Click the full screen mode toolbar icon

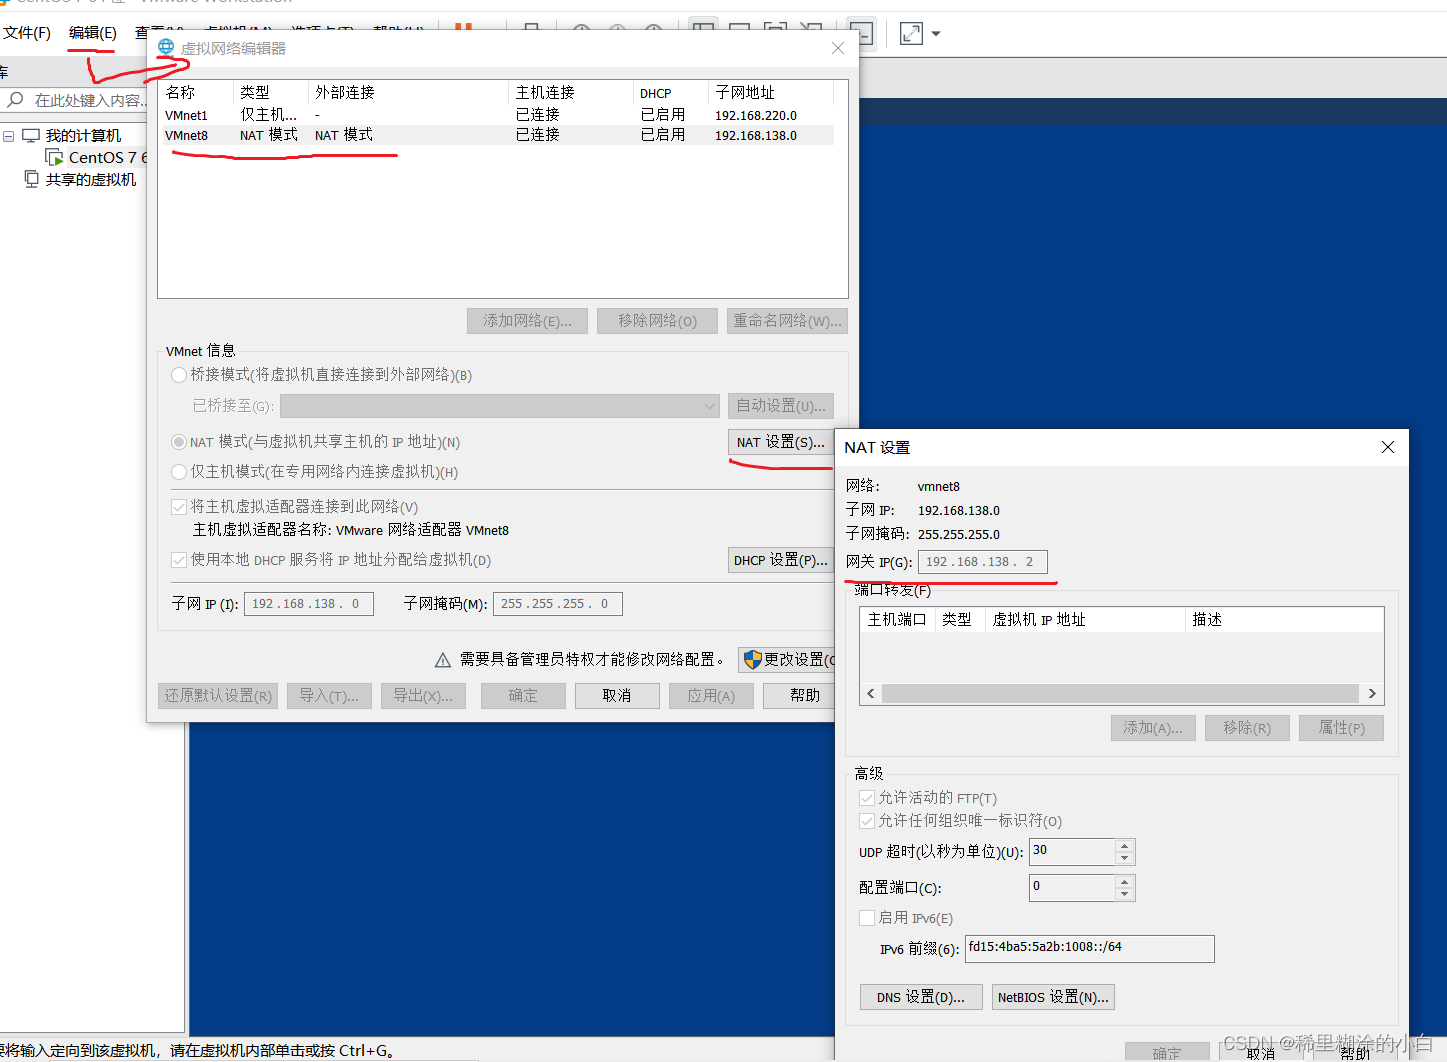[x=911, y=34]
